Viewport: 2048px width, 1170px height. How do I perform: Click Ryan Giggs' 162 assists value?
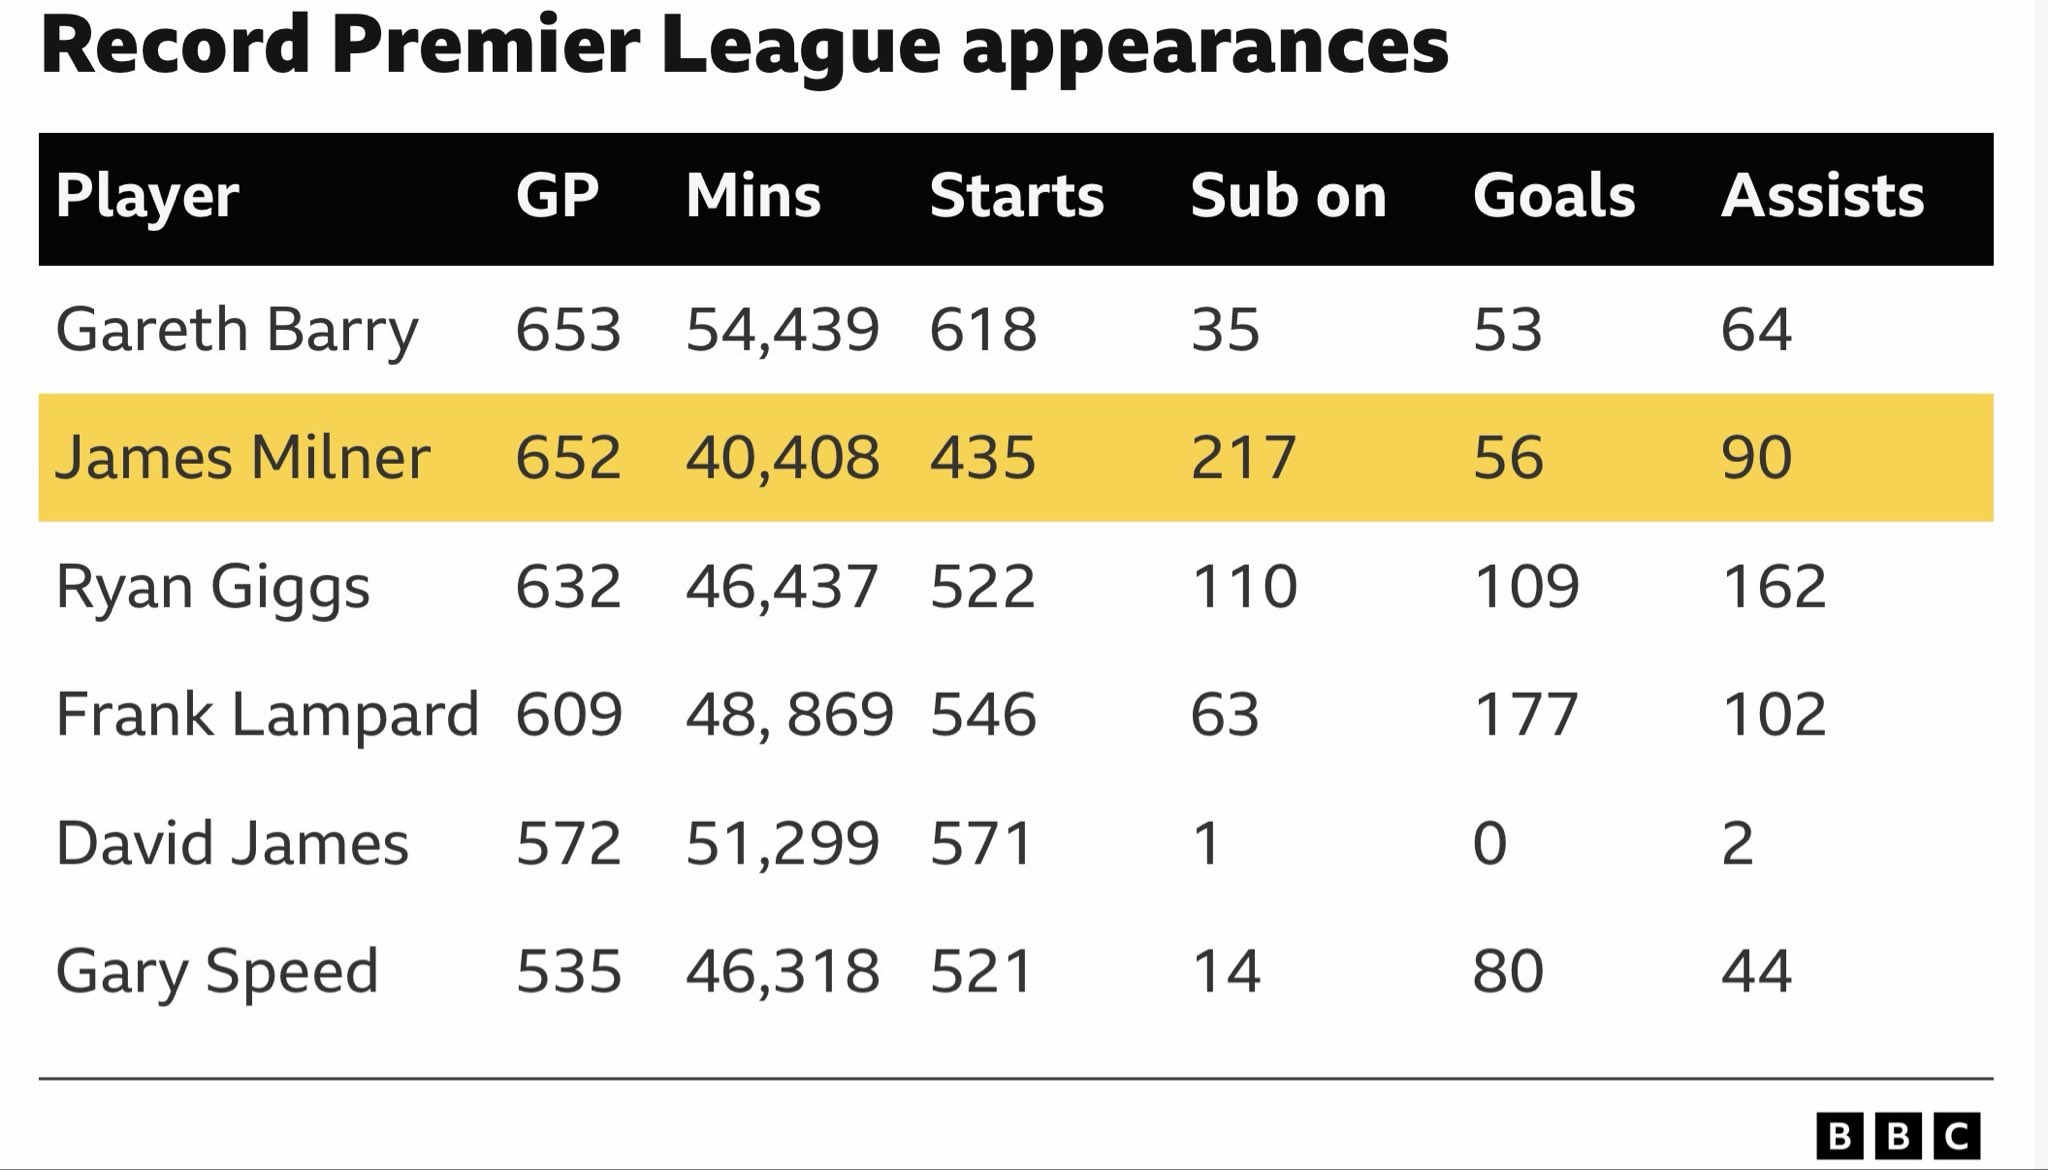(x=1773, y=587)
